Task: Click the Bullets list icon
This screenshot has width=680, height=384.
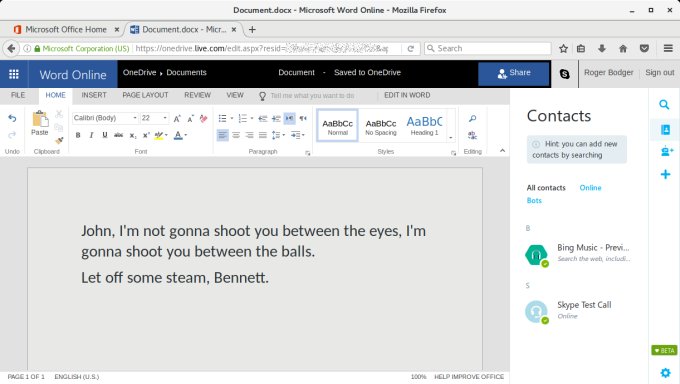Action: point(222,118)
